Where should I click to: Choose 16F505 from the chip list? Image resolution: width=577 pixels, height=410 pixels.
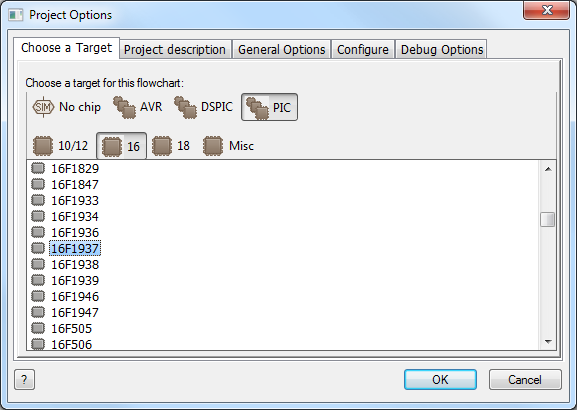(71, 328)
